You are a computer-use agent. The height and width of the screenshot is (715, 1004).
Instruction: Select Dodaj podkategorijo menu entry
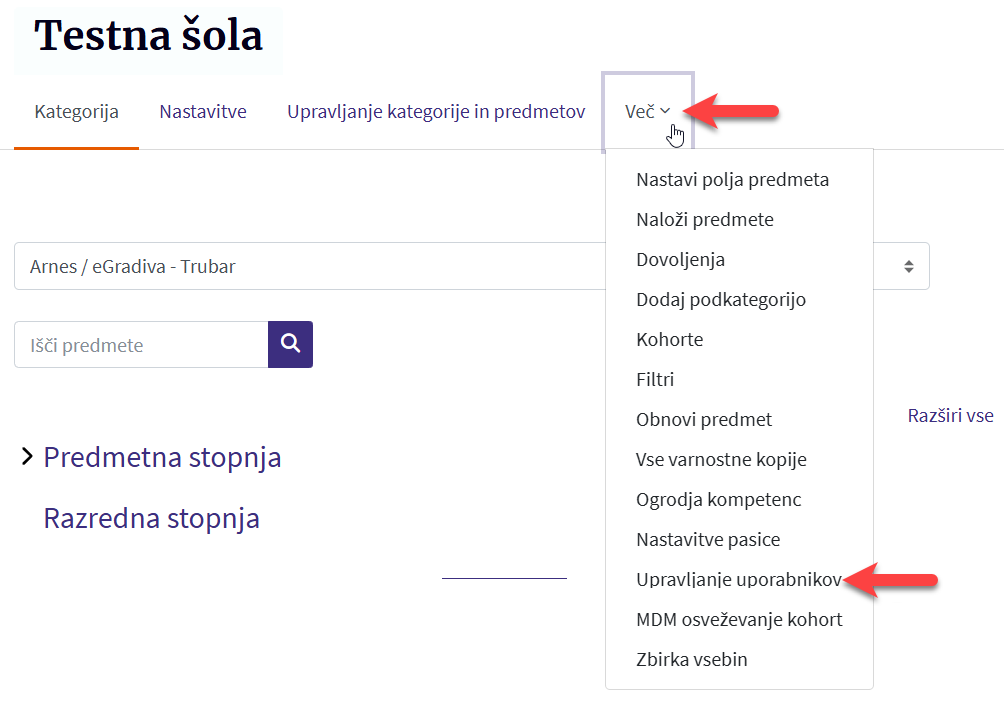[x=720, y=300]
